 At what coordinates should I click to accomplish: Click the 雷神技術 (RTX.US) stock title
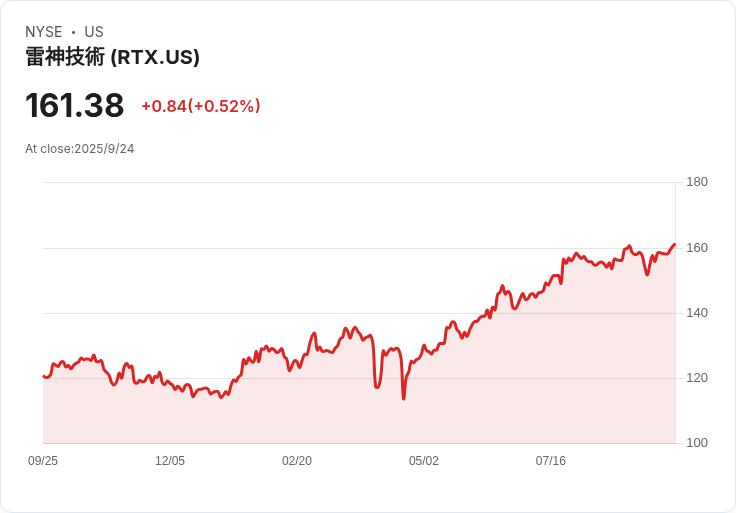(x=112, y=57)
